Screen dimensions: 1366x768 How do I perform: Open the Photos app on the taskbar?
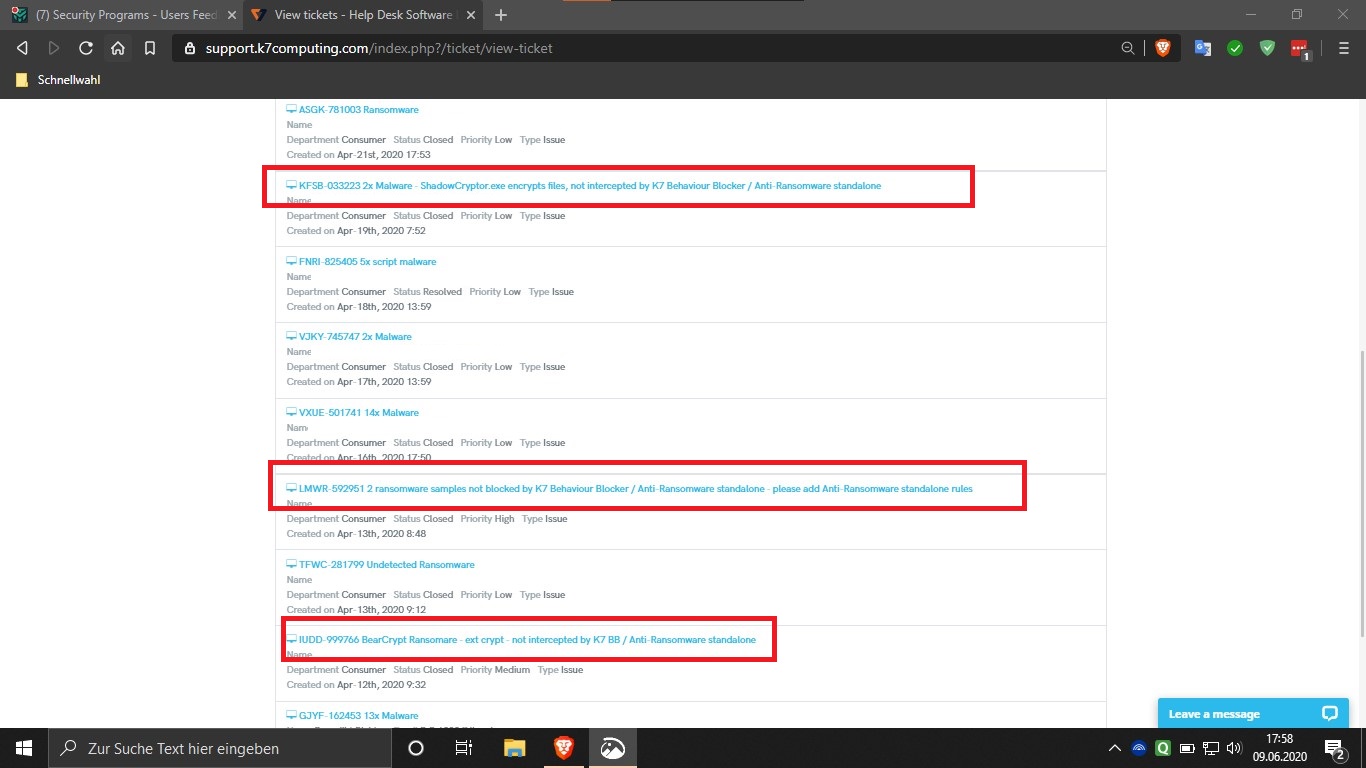click(x=612, y=748)
